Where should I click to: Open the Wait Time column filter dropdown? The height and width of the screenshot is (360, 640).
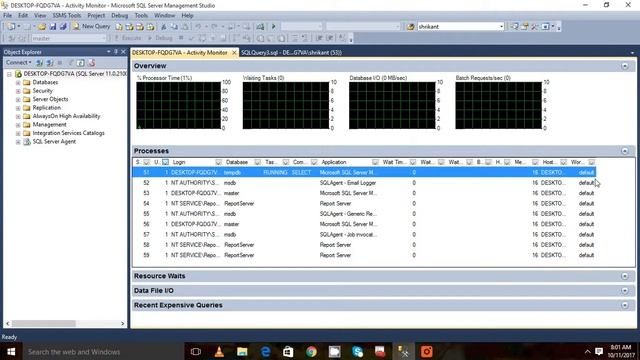413,162
